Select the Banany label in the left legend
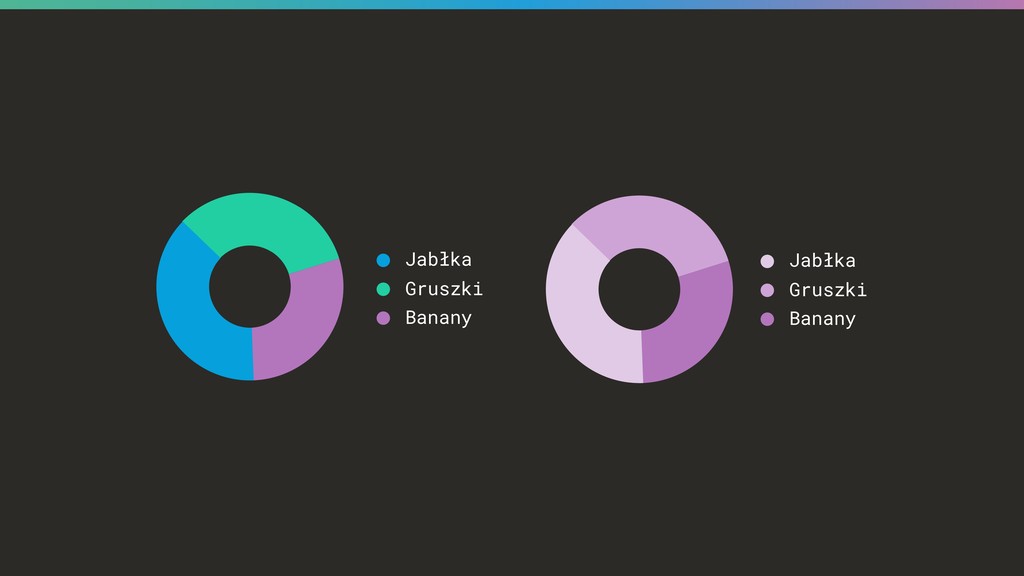 [438, 318]
